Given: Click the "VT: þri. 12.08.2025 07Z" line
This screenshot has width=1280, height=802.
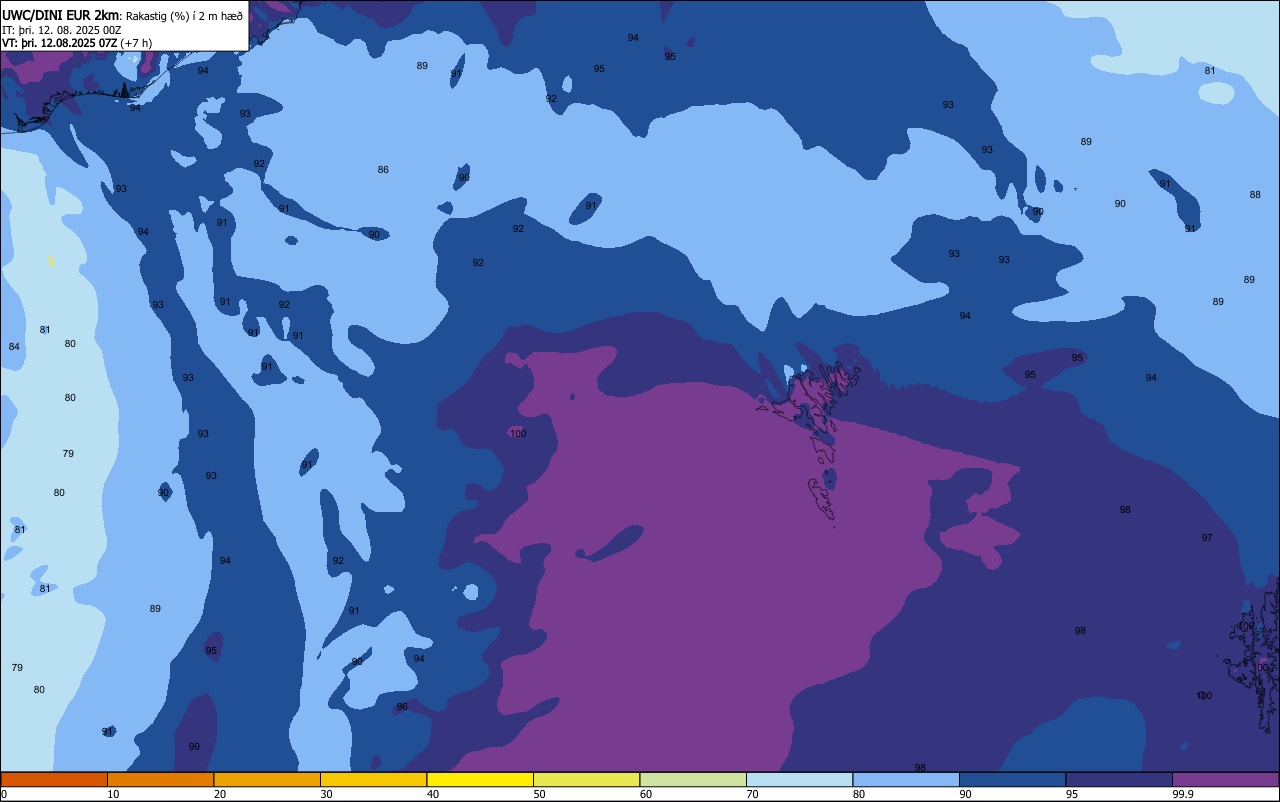Looking at the screenshot, I should 60,43.
